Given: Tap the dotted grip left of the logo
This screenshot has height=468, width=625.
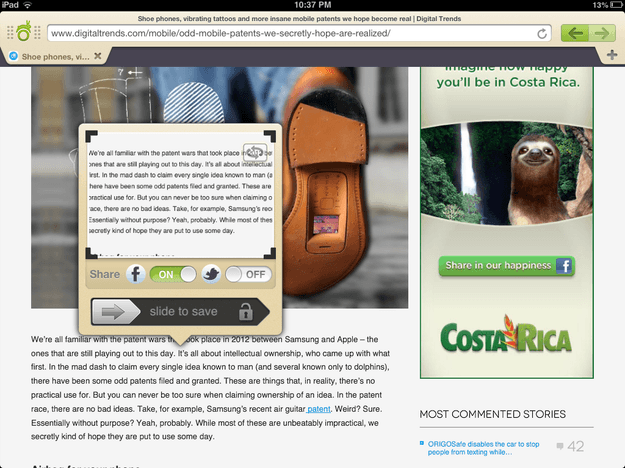Looking at the screenshot, I should click(10, 33).
